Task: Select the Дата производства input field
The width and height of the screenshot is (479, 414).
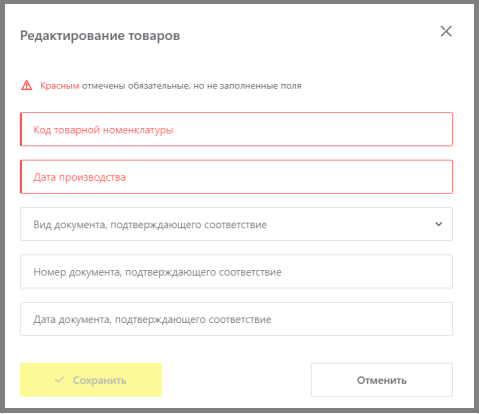Action: [236, 177]
